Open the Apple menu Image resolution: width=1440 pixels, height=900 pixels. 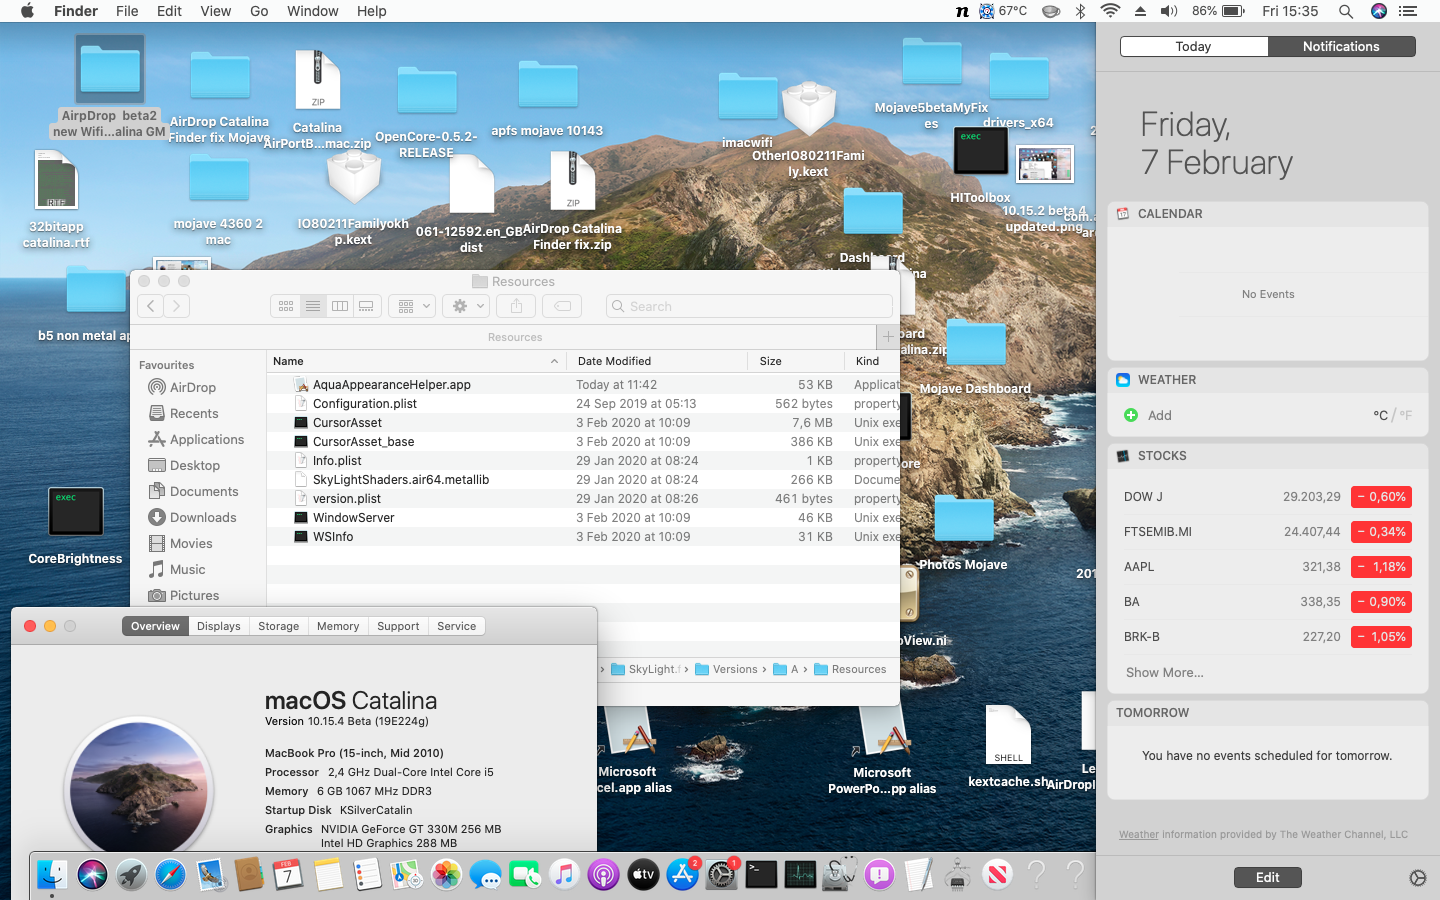click(27, 11)
